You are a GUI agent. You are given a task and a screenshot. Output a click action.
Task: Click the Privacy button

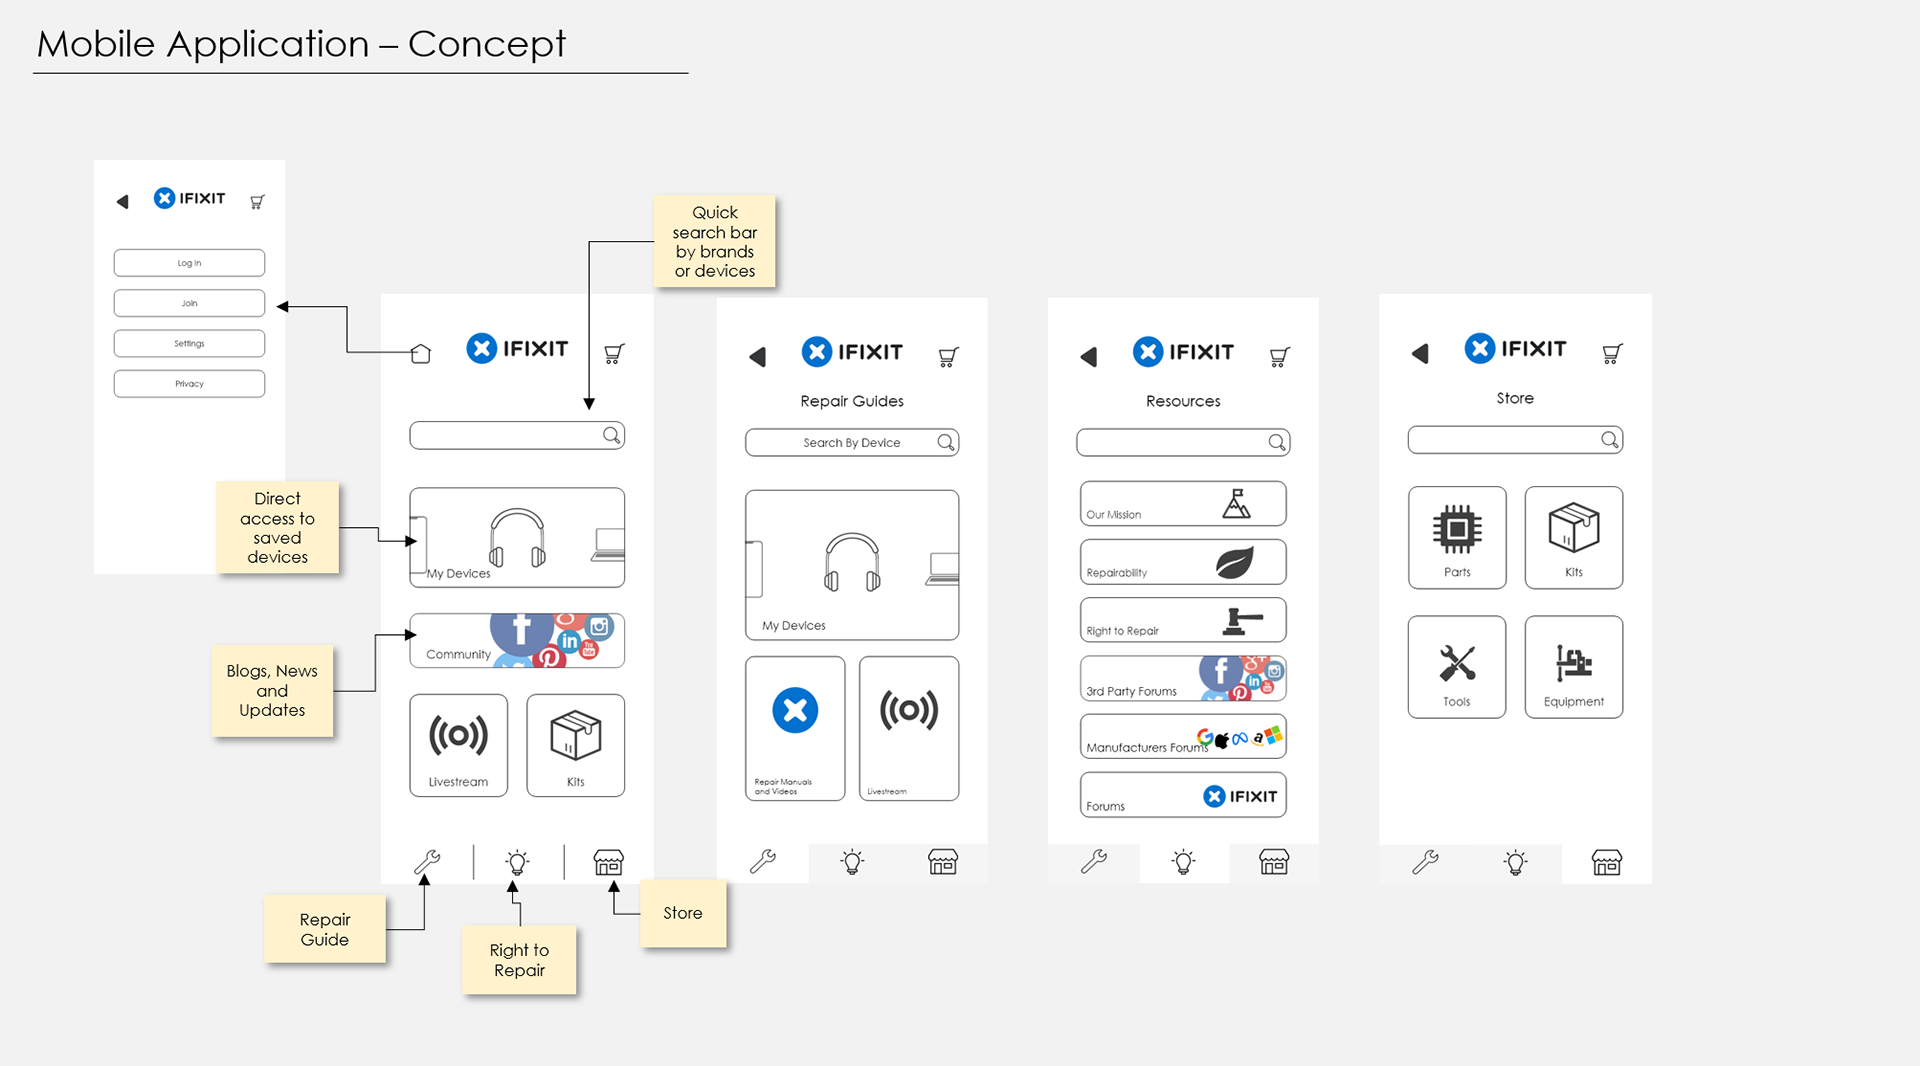click(189, 383)
